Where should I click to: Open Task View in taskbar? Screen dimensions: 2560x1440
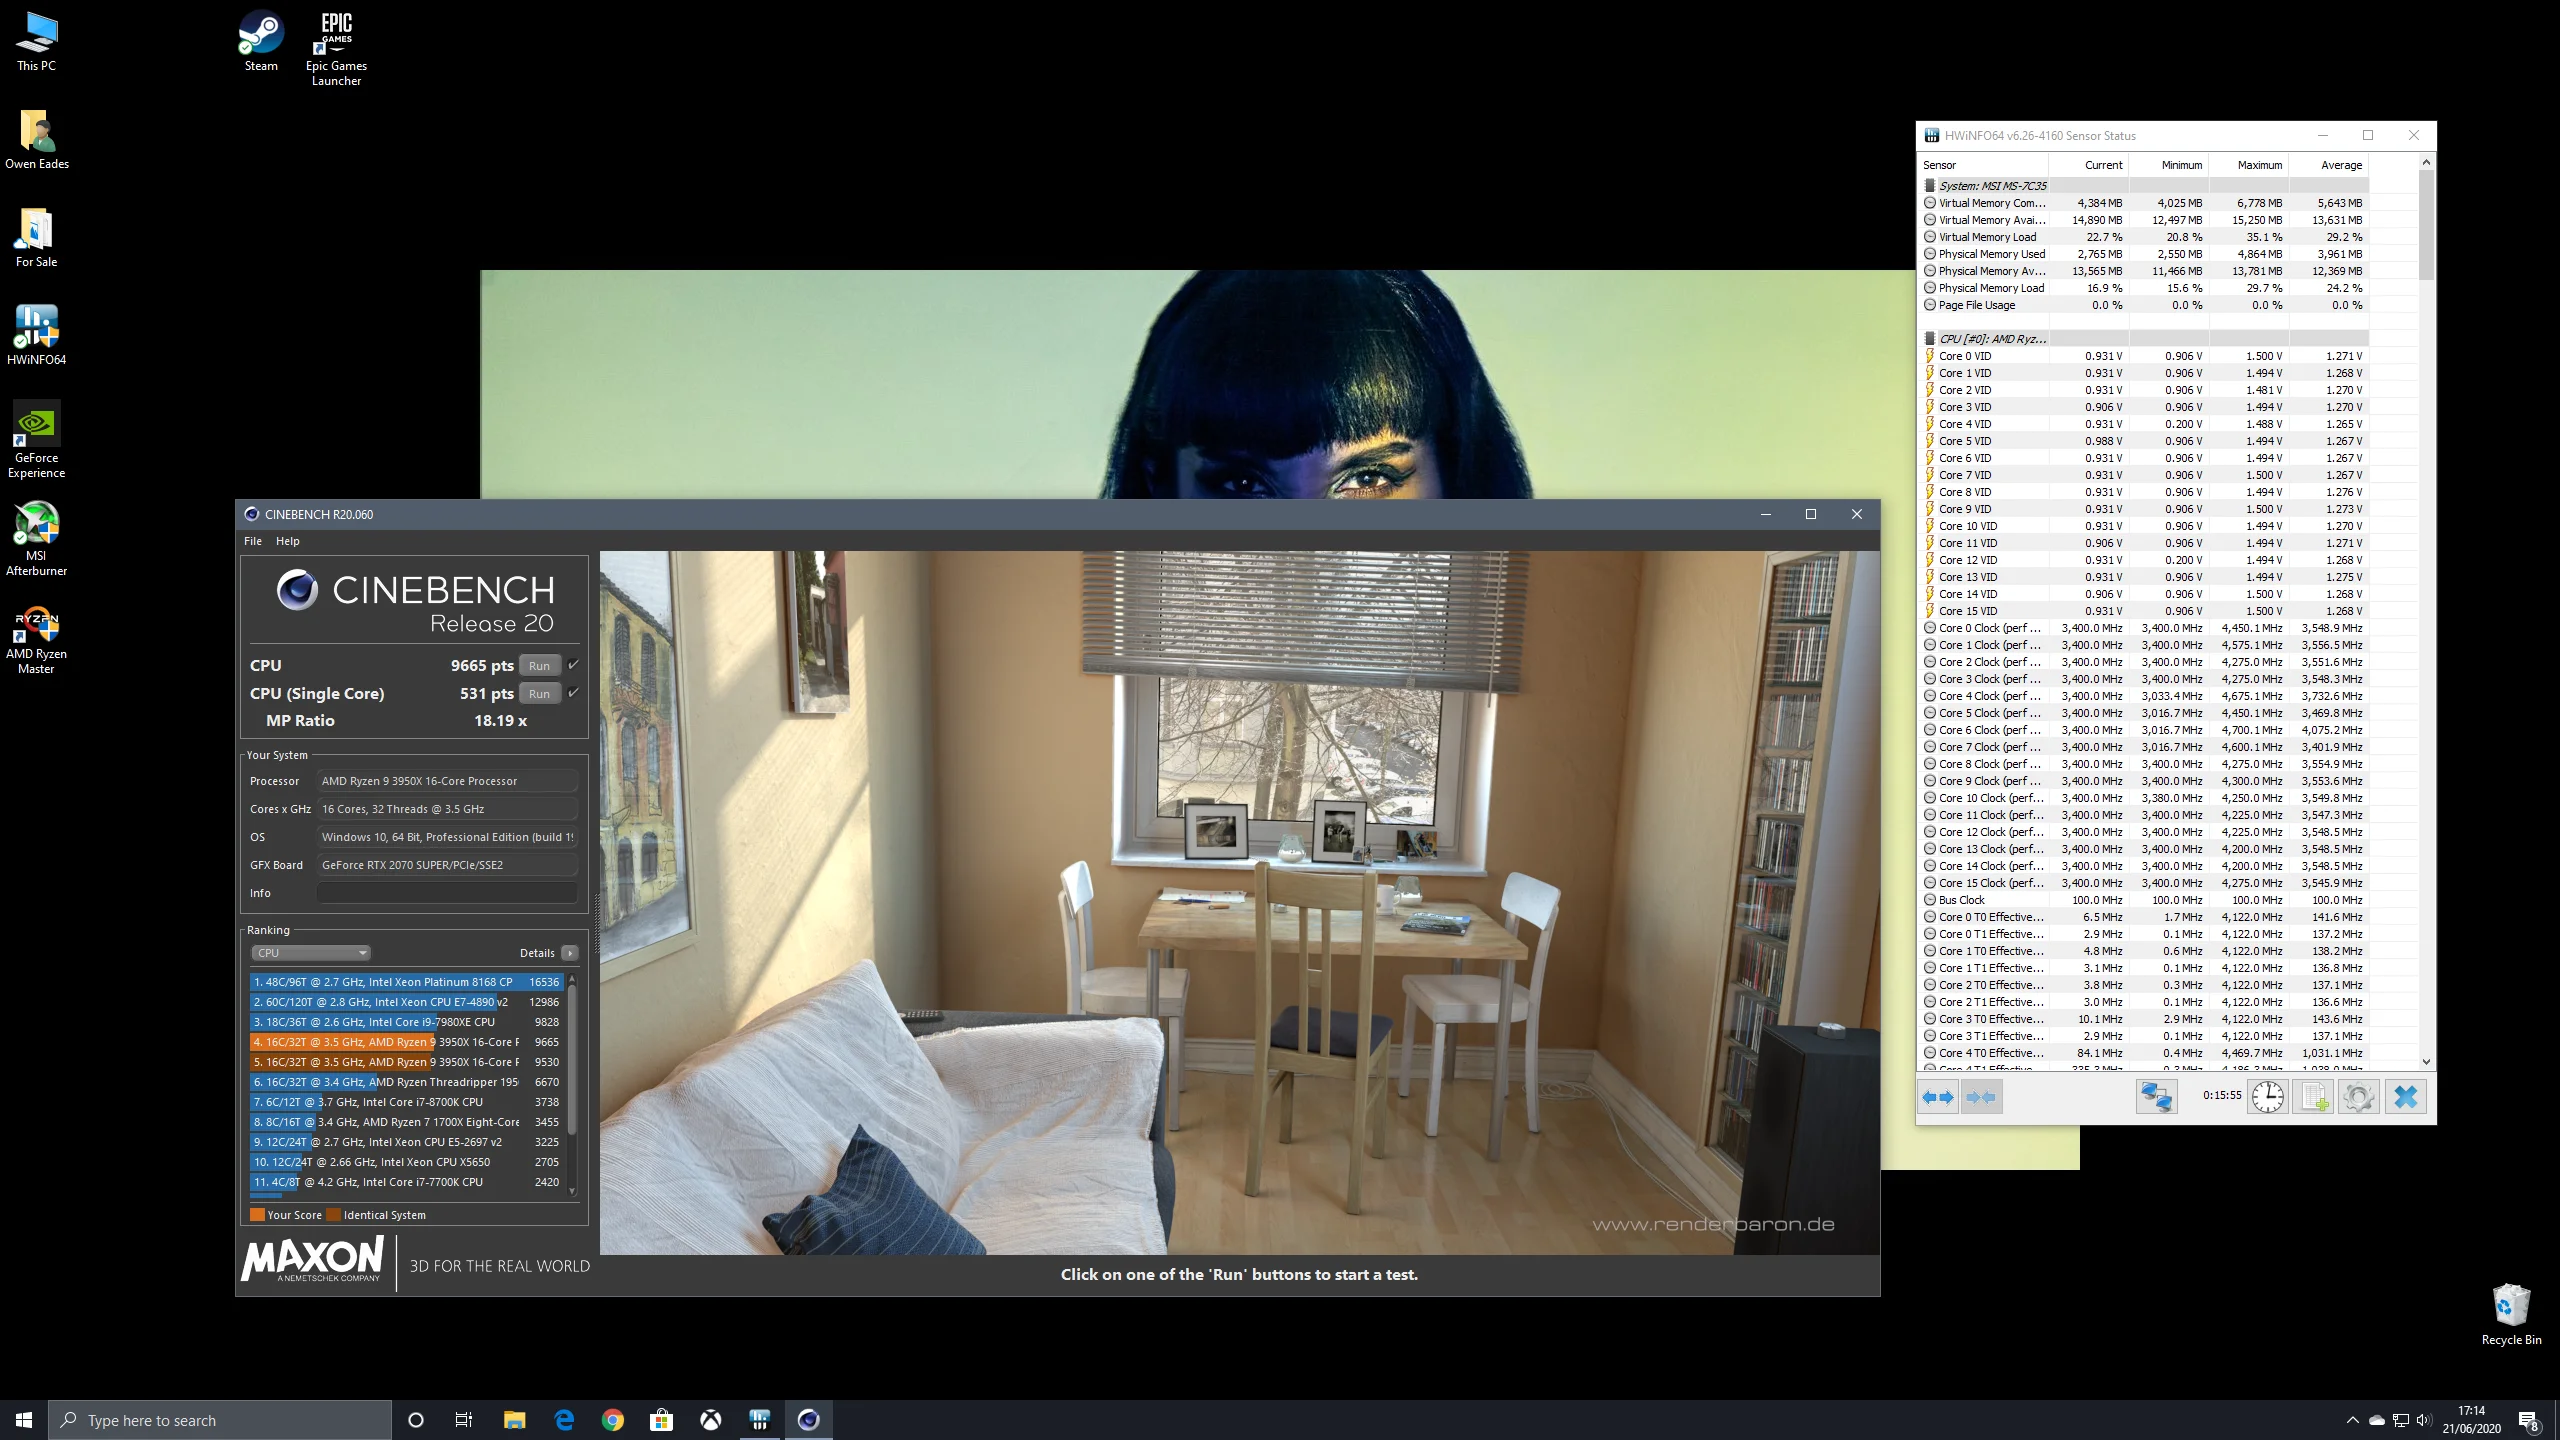(464, 1420)
